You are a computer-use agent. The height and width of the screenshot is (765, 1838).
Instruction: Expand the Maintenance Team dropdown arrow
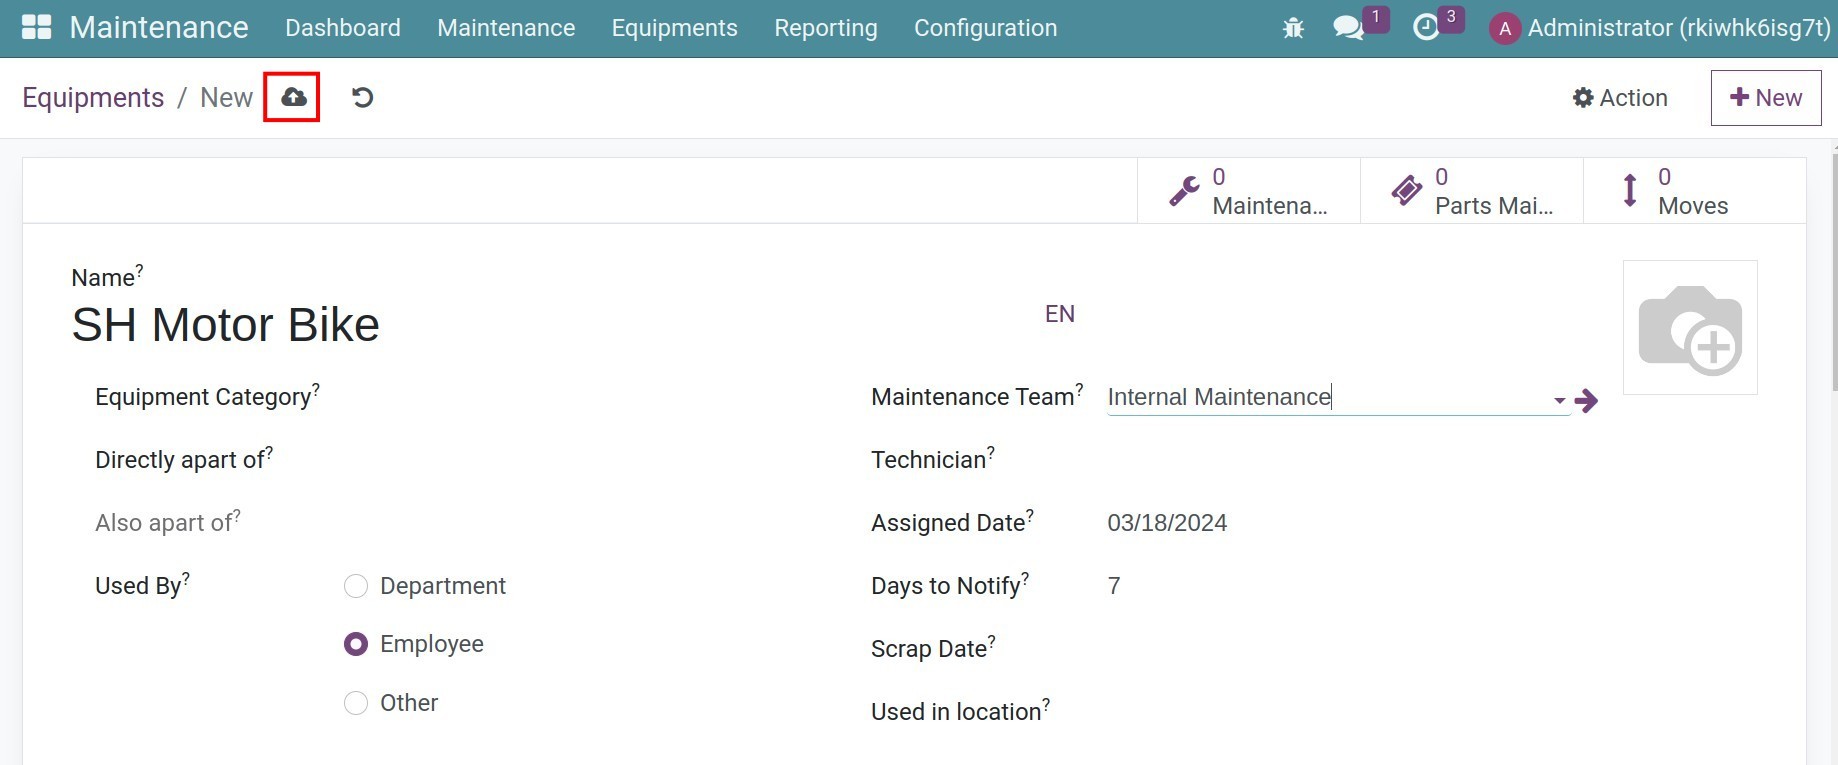point(1559,401)
